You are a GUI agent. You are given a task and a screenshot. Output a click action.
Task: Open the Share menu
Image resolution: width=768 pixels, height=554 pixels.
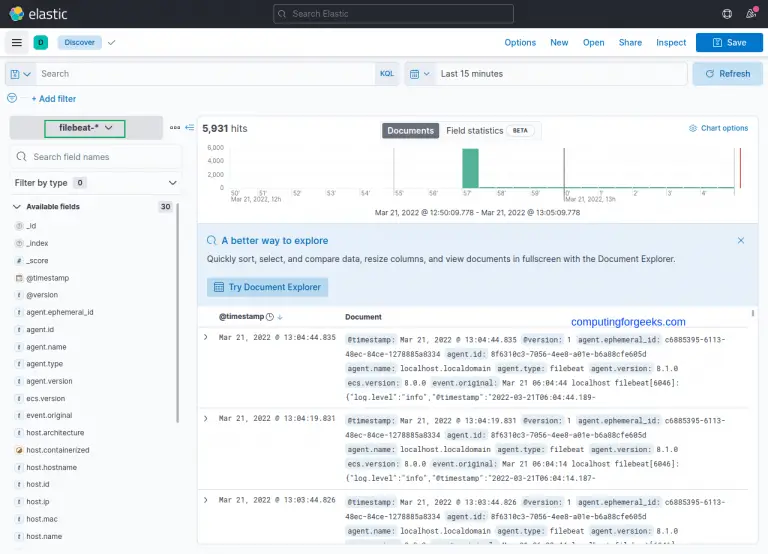pos(630,43)
